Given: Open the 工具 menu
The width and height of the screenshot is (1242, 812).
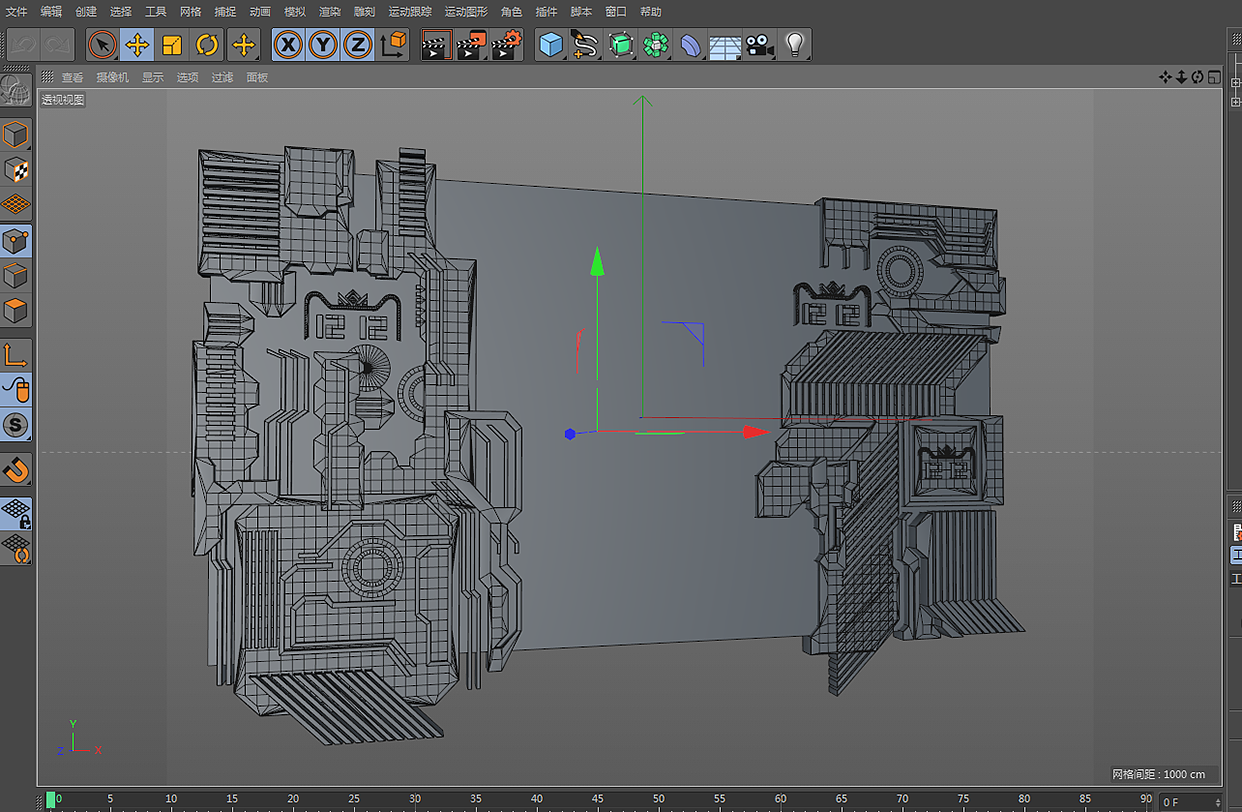Looking at the screenshot, I should pos(156,12).
